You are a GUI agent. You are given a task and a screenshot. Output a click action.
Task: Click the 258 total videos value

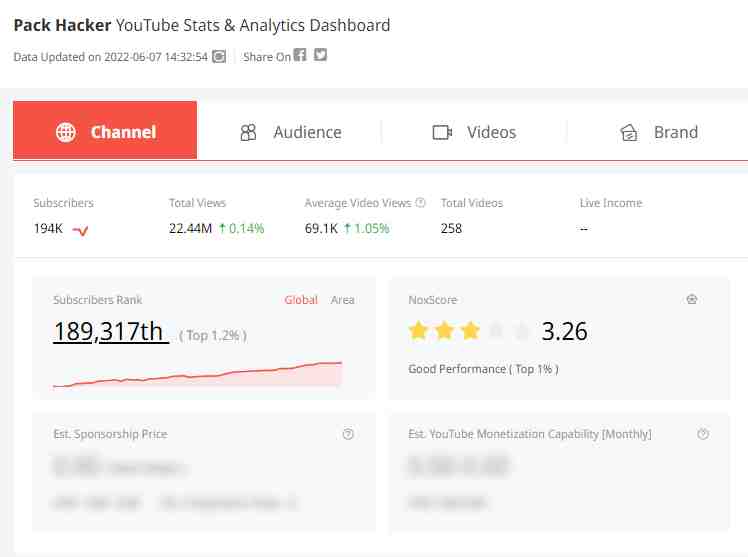[x=451, y=228]
